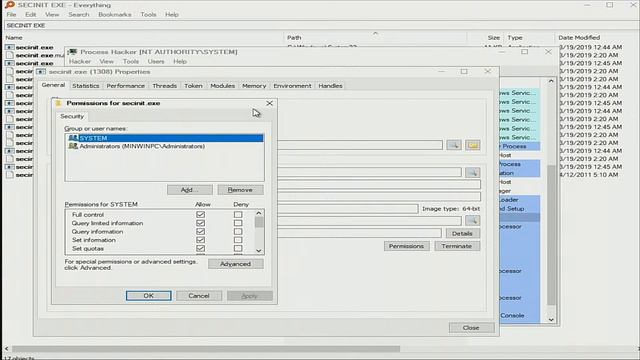The image size is (640, 360).
Task: Click Process Hacker list scrollbar up arrow
Action: [551, 81]
